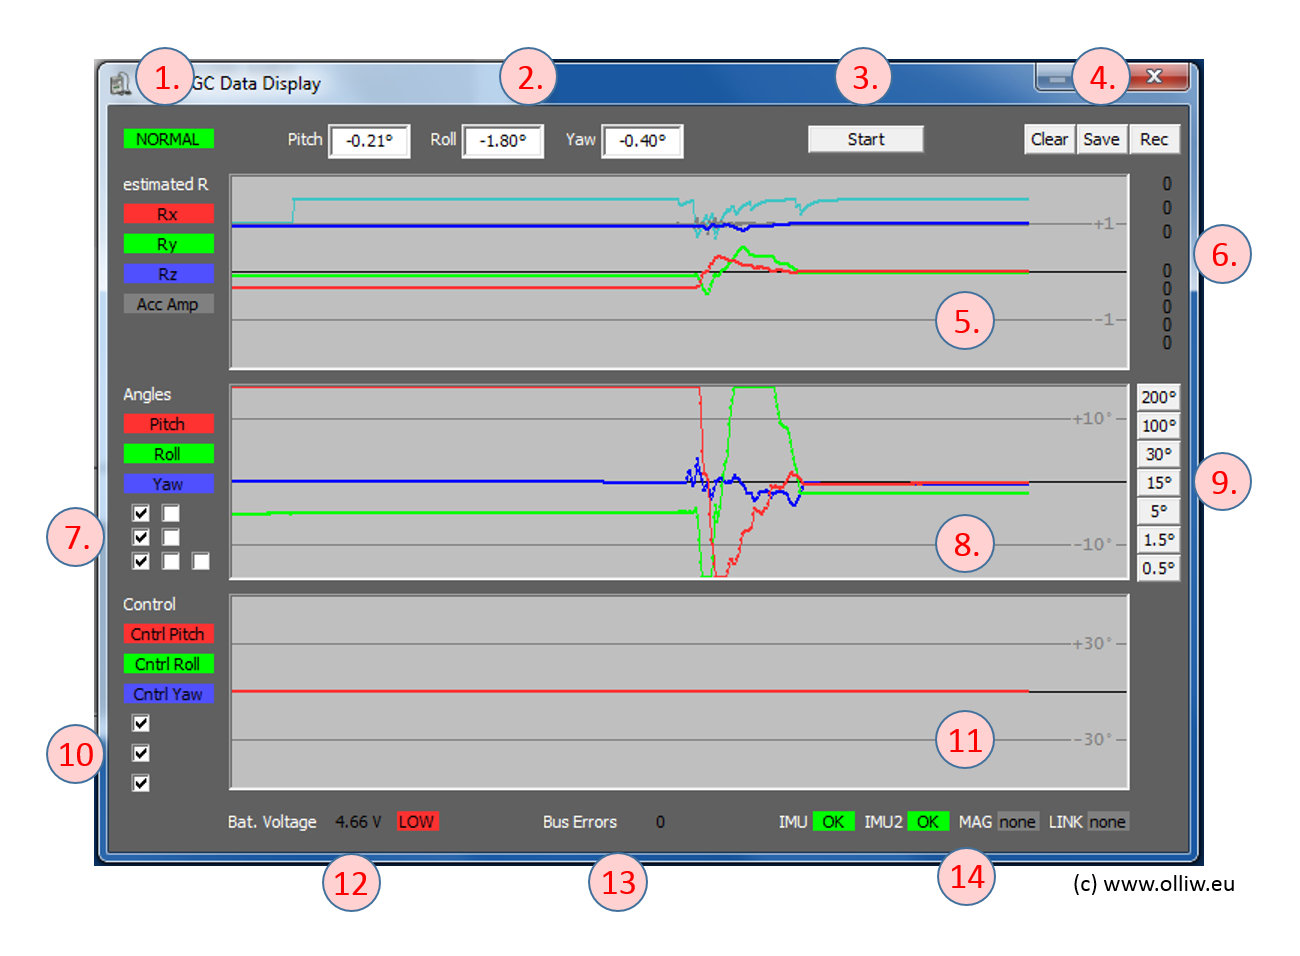
Task: Click the Start button
Action: (865, 139)
